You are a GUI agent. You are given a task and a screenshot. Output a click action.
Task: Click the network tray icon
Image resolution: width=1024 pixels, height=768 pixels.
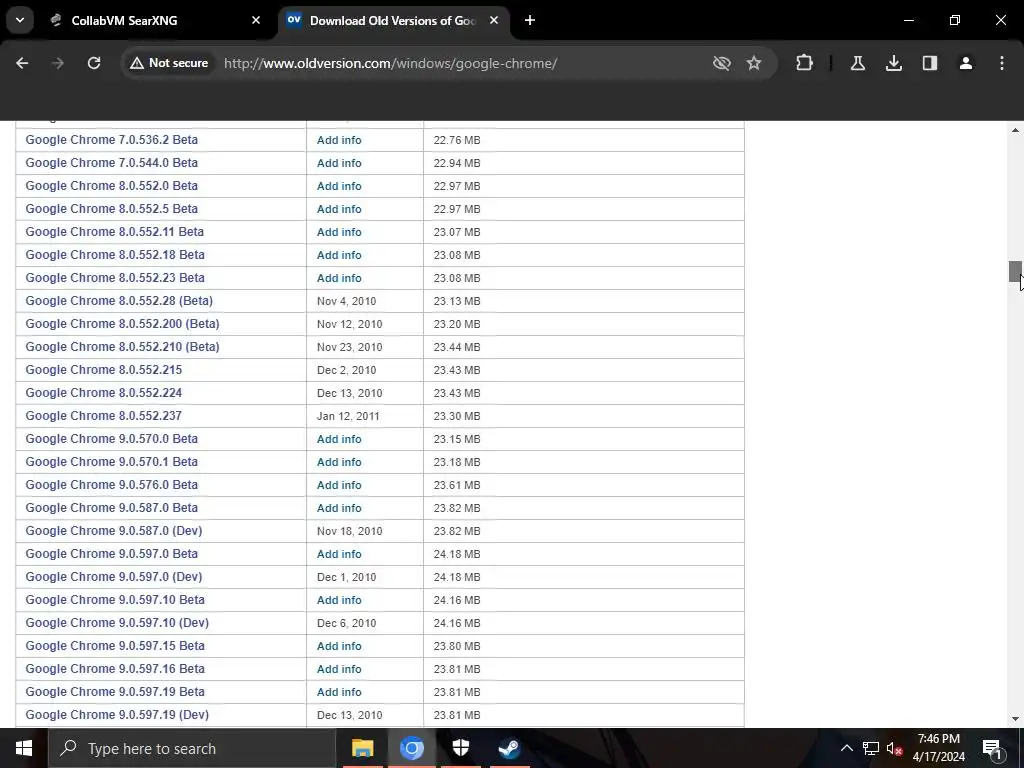pyautogui.click(x=871, y=748)
